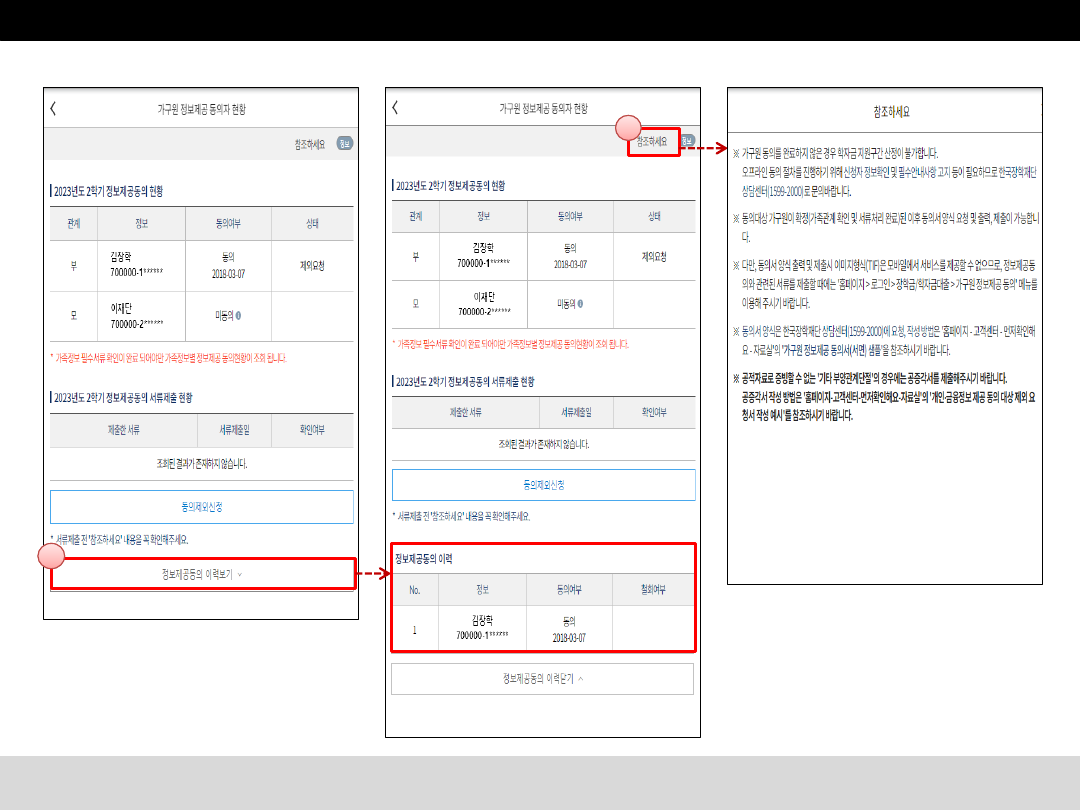The height and width of the screenshot is (810, 1080).
Task: Click the 정보 badge beside un-highlighted 참조하세요
Action: click(344, 143)
